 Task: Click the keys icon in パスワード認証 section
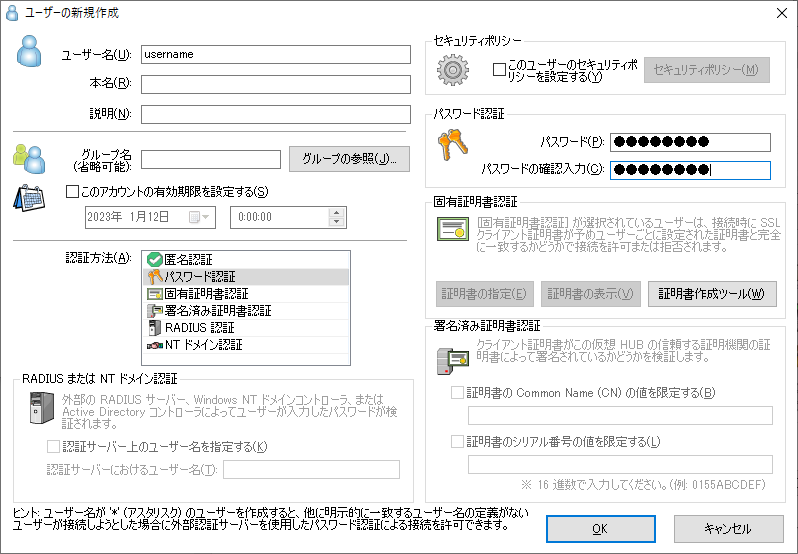(452, 145)
